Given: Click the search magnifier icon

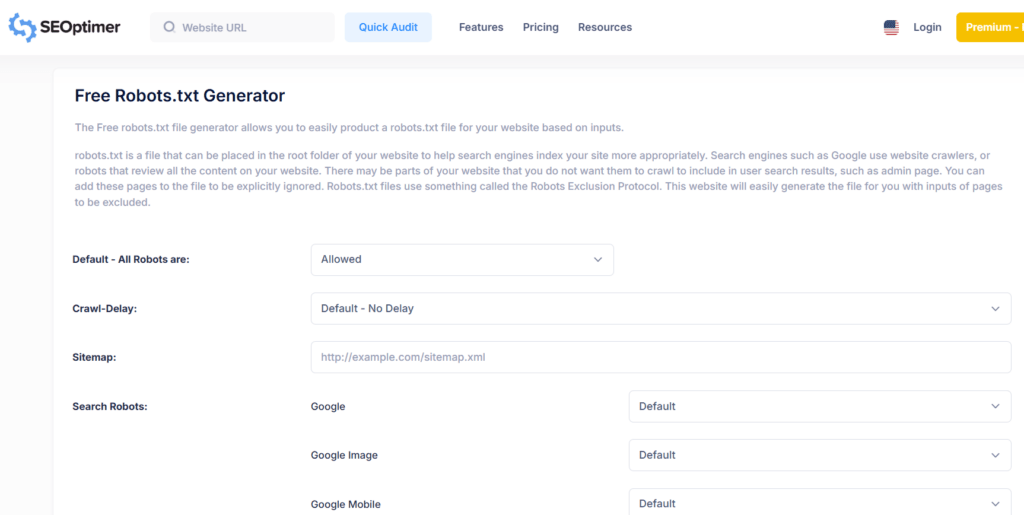Looking at the screenshot, I should pyautogui.click(x=169, y=28).
